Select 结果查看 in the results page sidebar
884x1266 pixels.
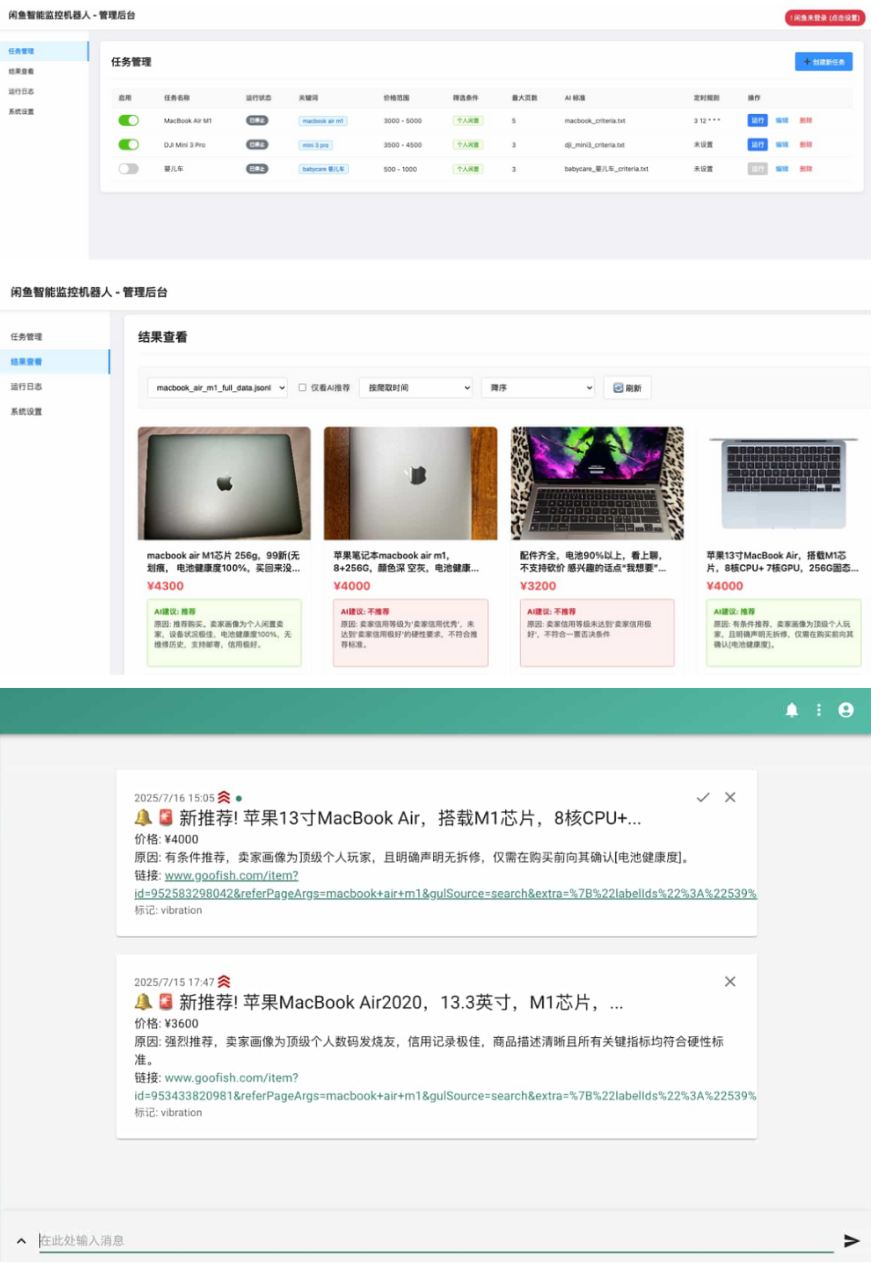coord(55,362)
